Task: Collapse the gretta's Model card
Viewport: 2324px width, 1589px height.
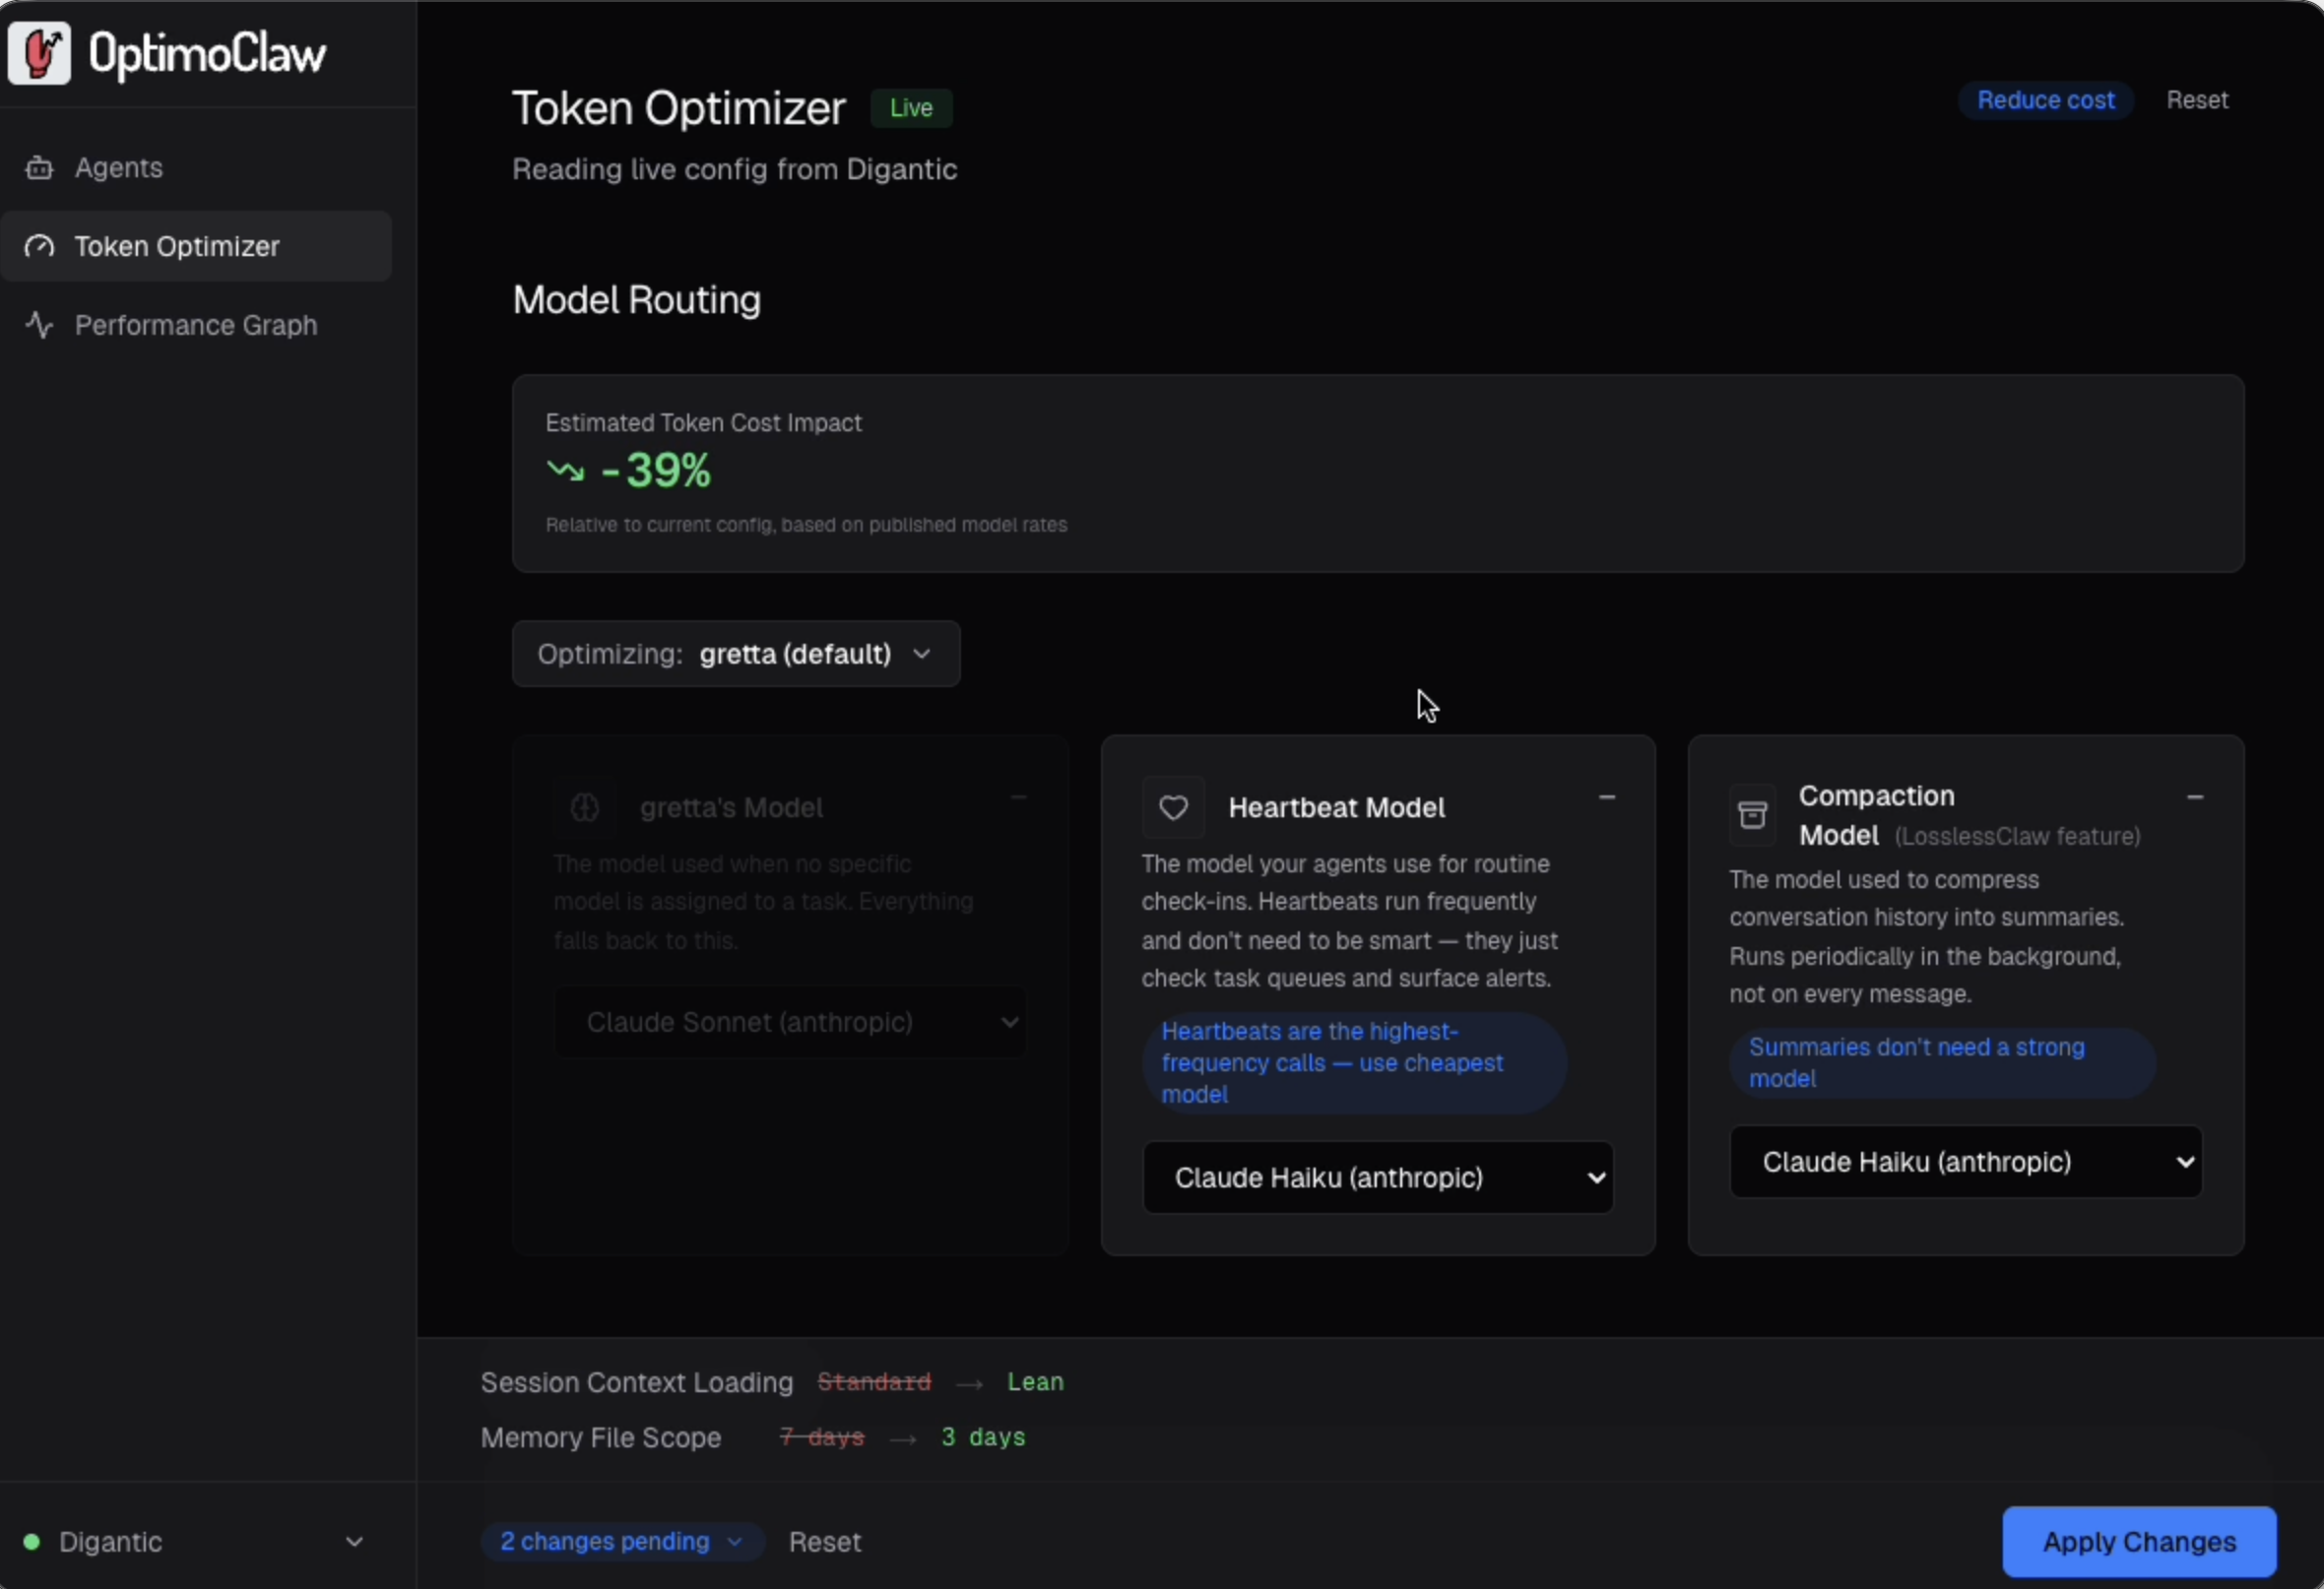Action: [x=1018, y=797]
